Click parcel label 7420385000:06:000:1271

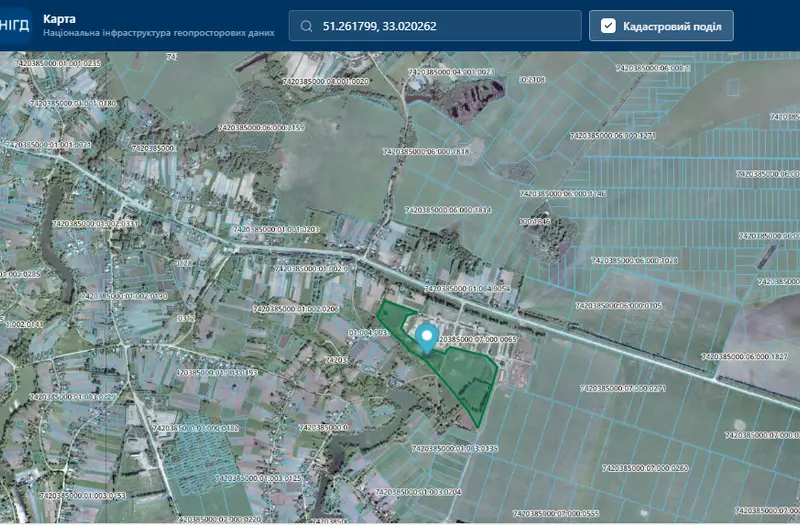tap(612, 136)
